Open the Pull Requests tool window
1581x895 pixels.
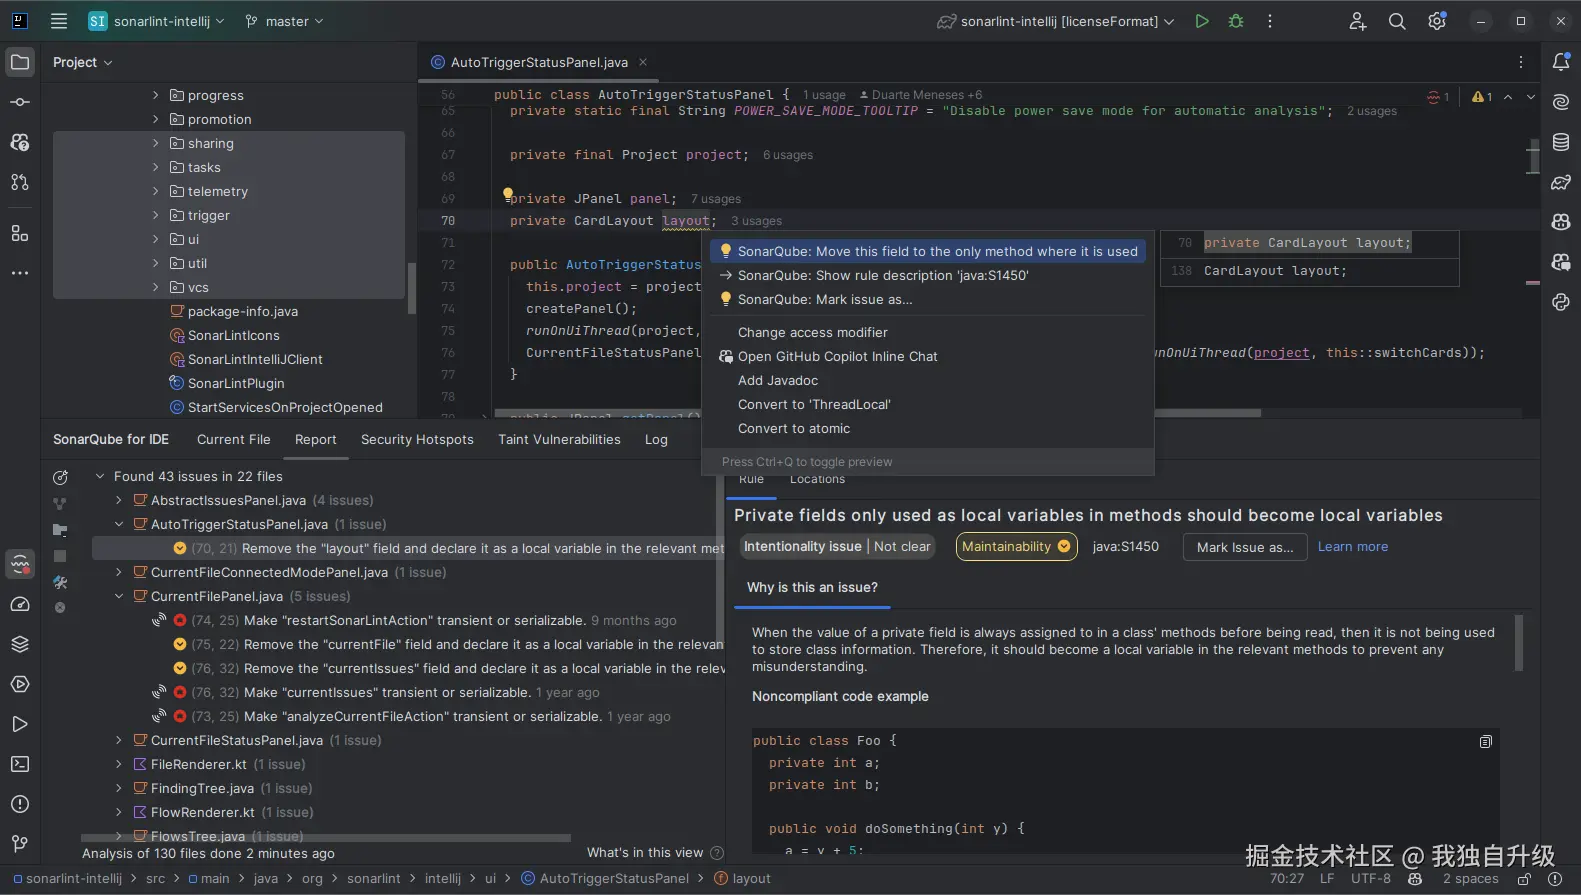[20, 182]
